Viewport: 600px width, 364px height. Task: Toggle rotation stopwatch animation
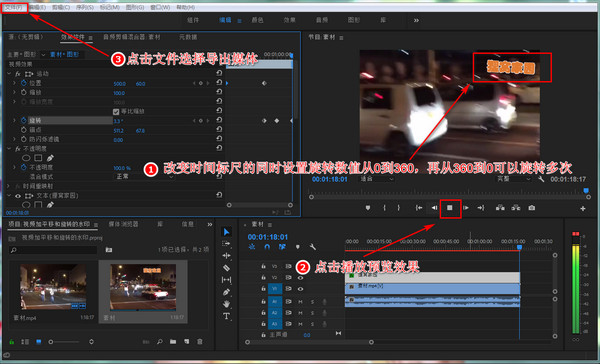click(24, 120)
